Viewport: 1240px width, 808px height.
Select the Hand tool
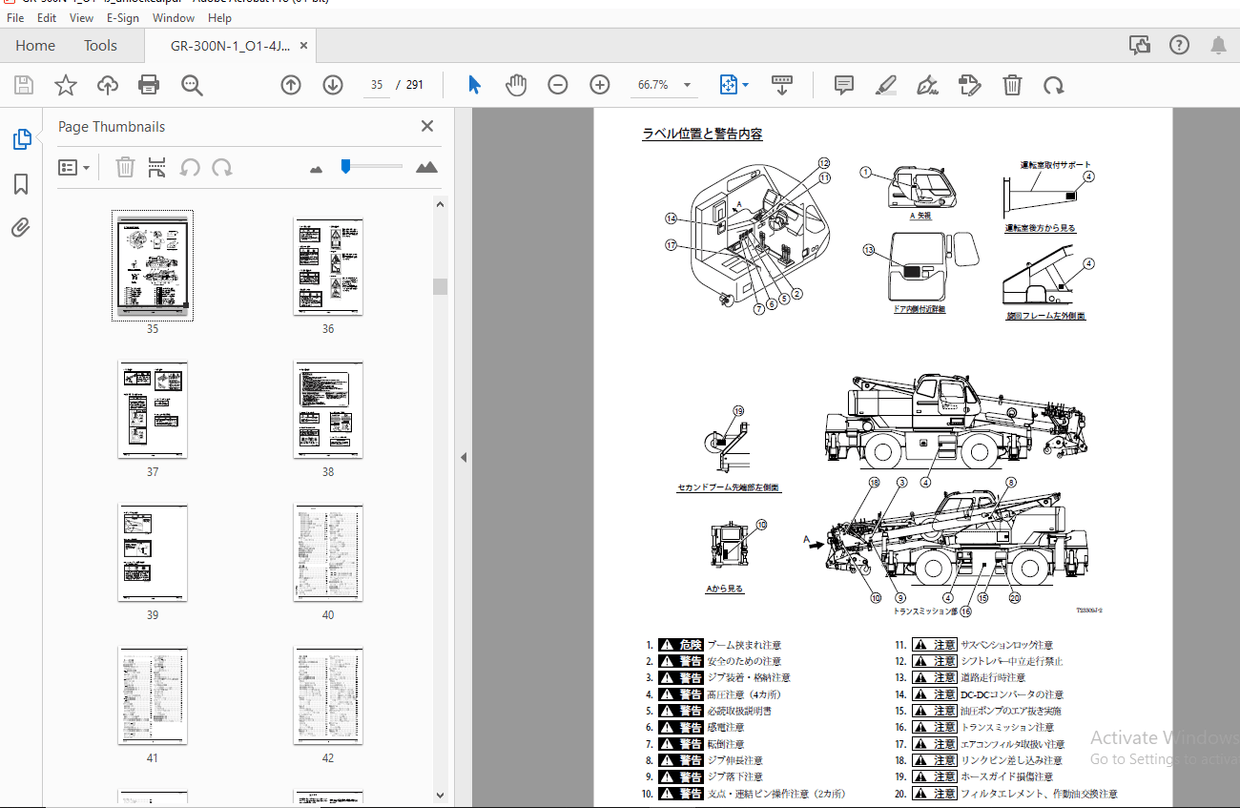[x=517, y=85]
